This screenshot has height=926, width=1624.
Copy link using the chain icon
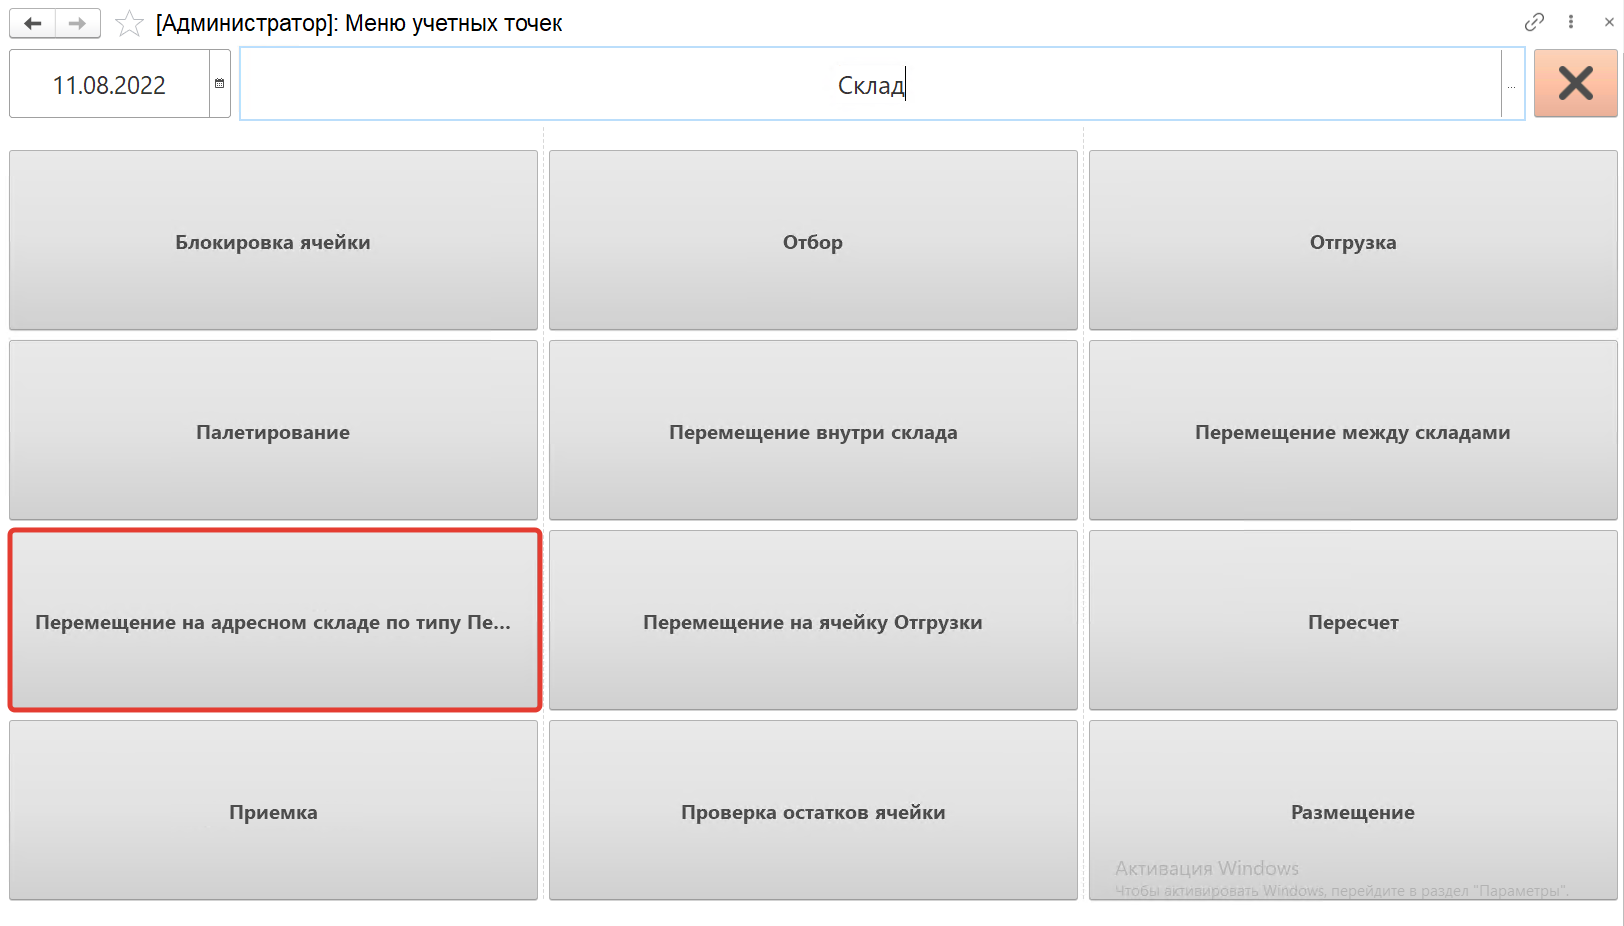pos(1534,22)
